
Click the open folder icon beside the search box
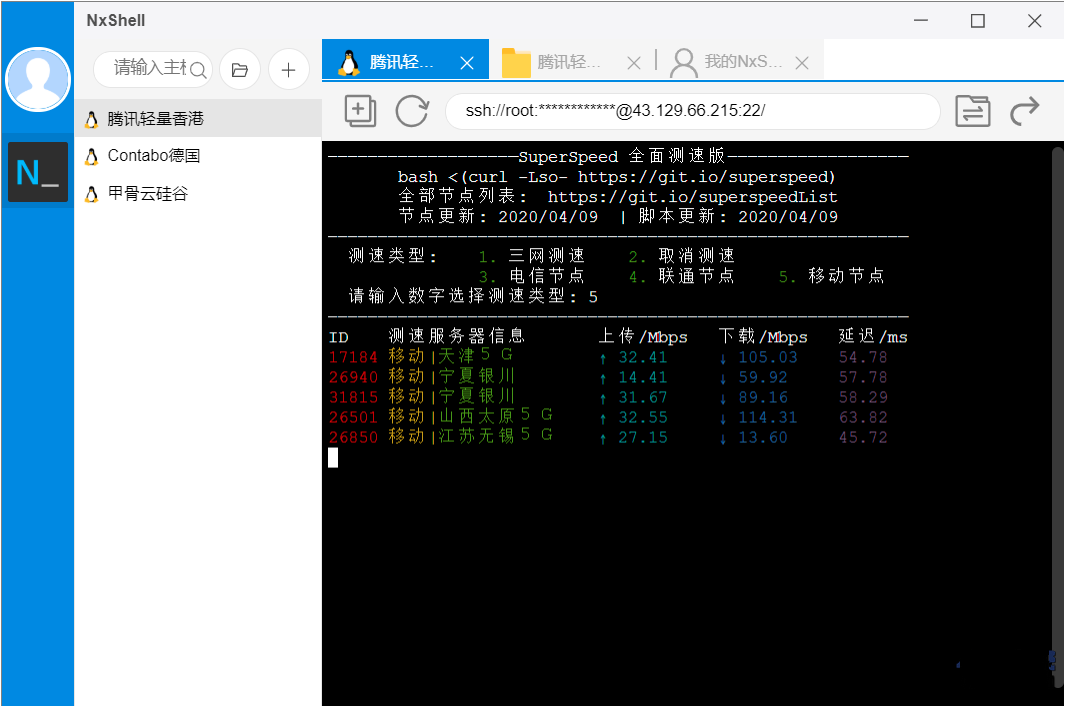click(x=237, y=69)
